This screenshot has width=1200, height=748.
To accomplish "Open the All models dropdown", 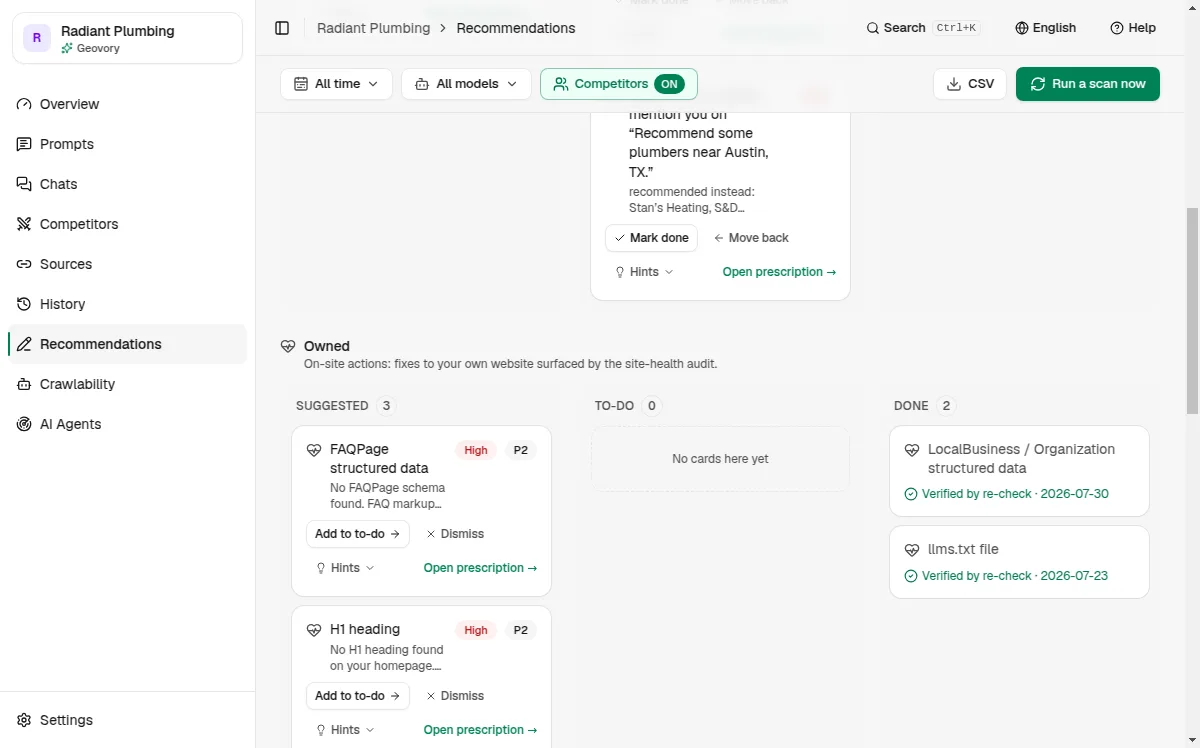I will point(466,84).
